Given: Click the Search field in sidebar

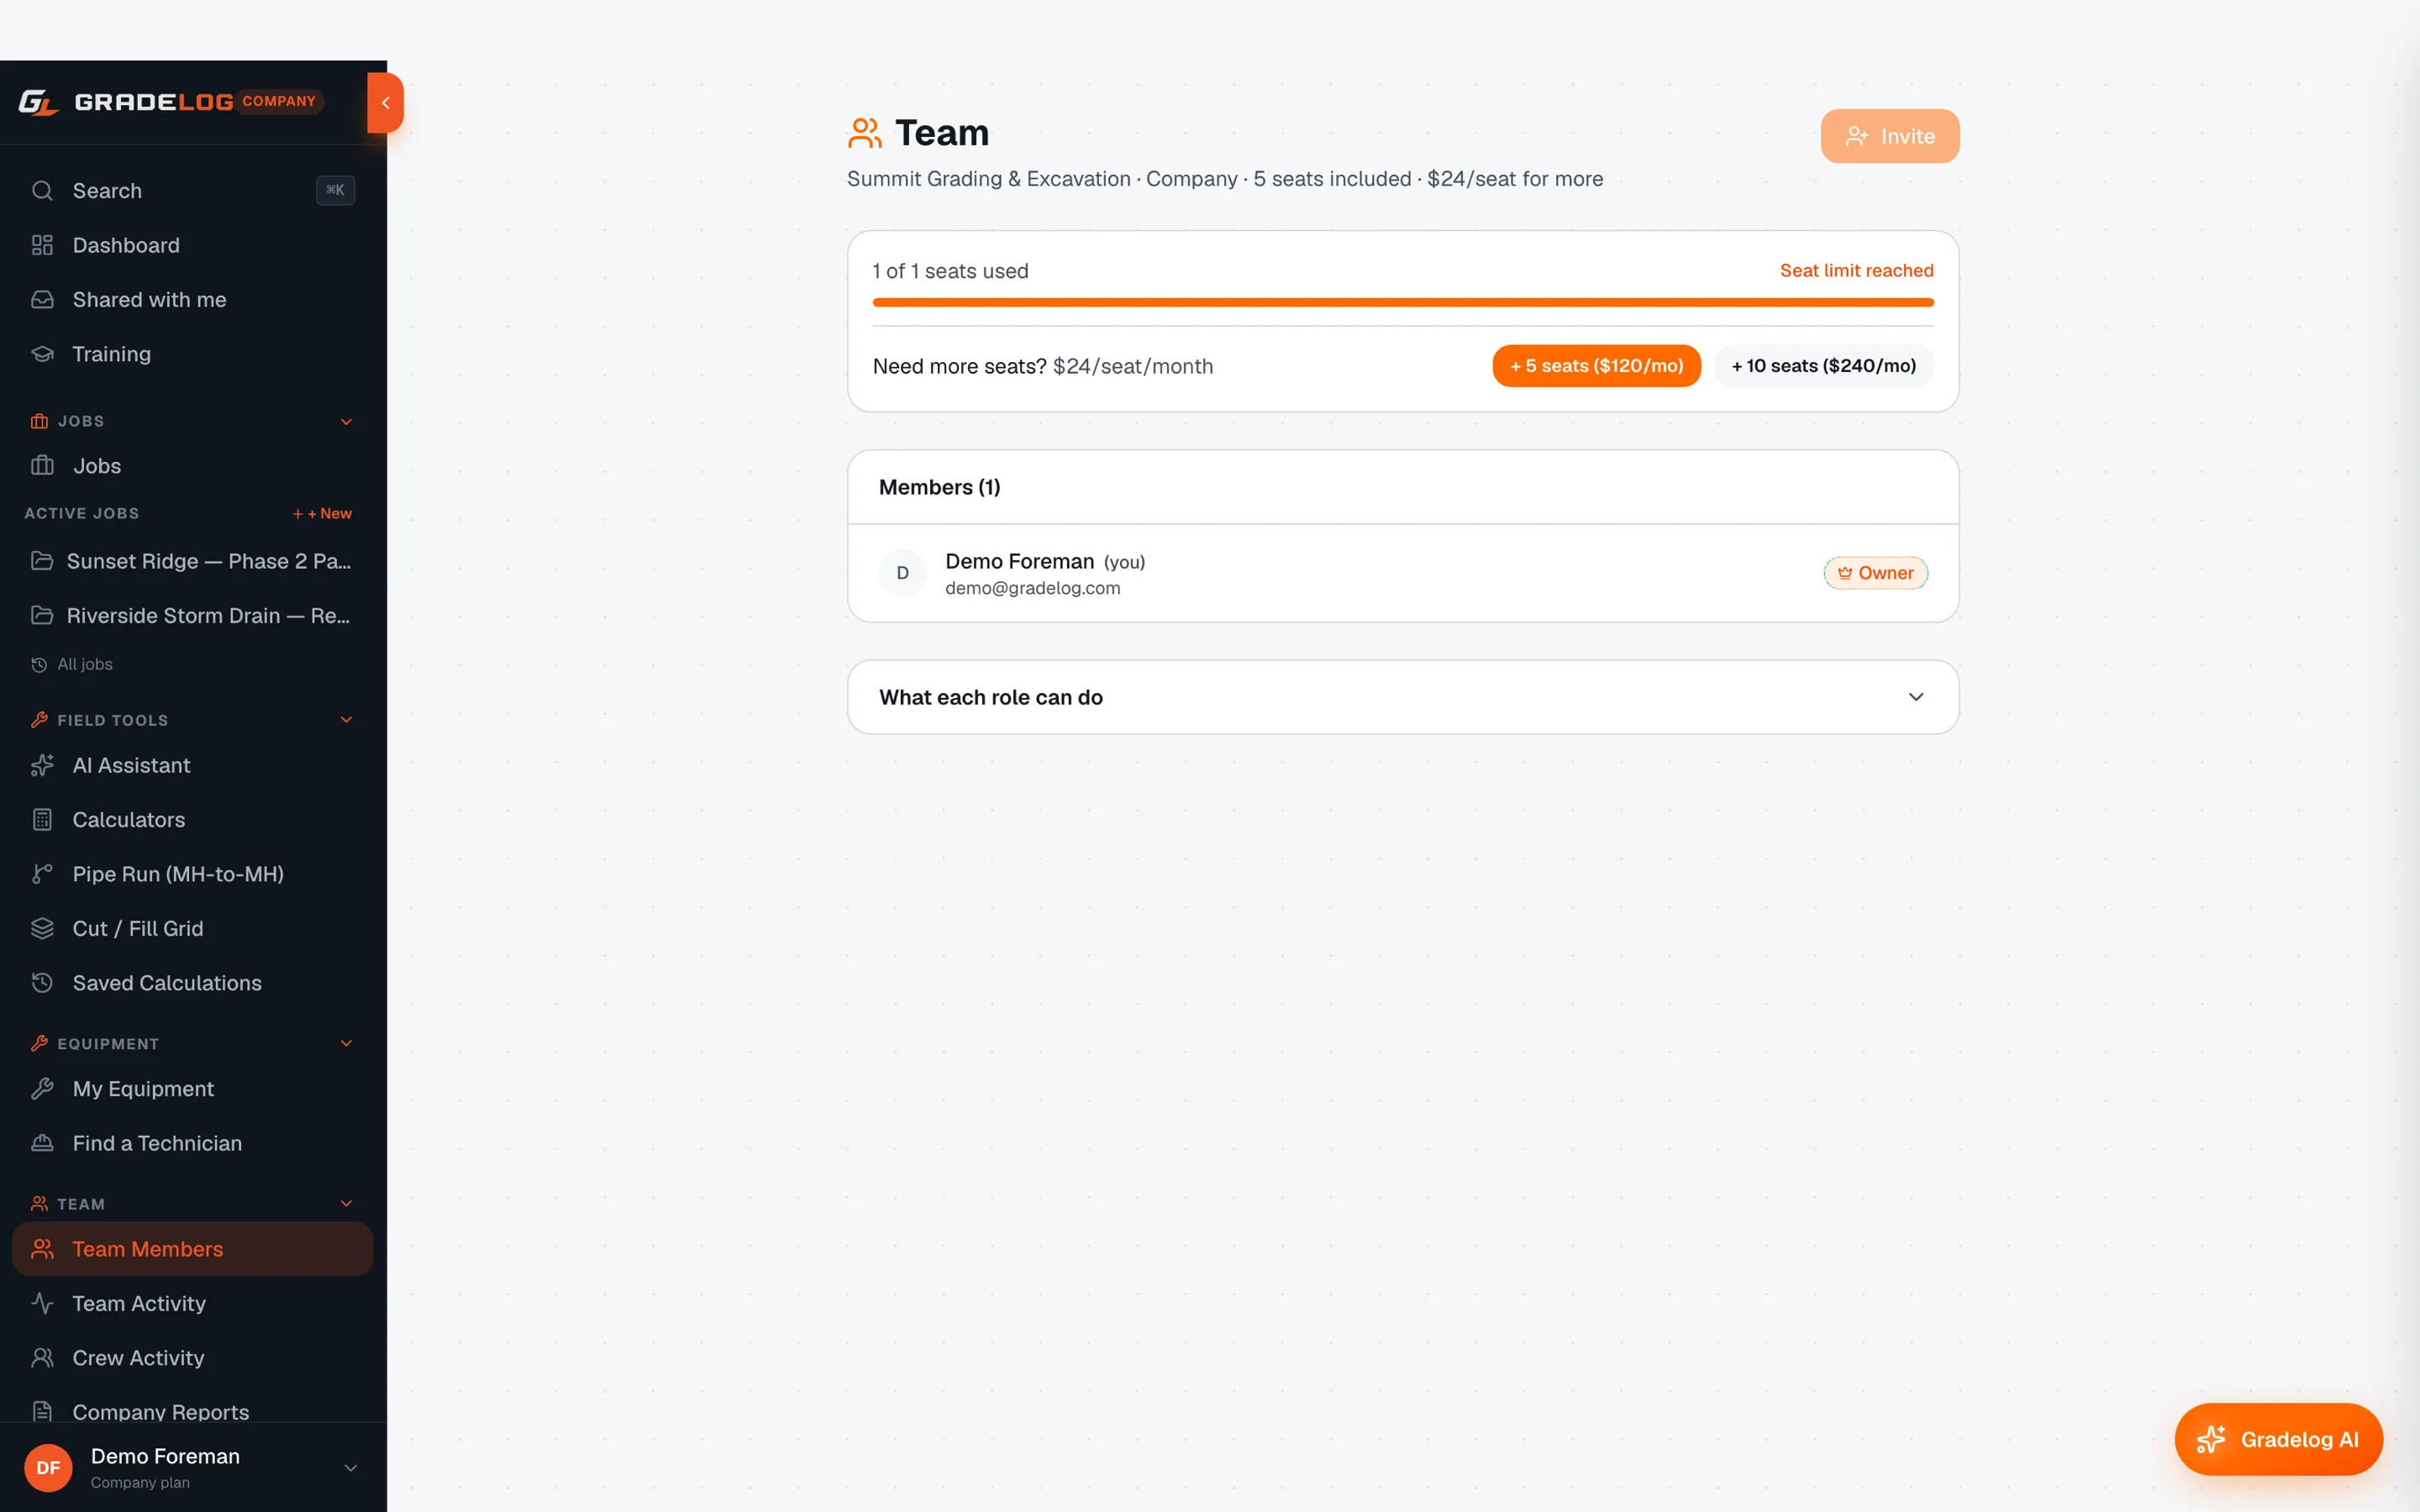Looking at the screenshot, I should click(x=192, y=190).
